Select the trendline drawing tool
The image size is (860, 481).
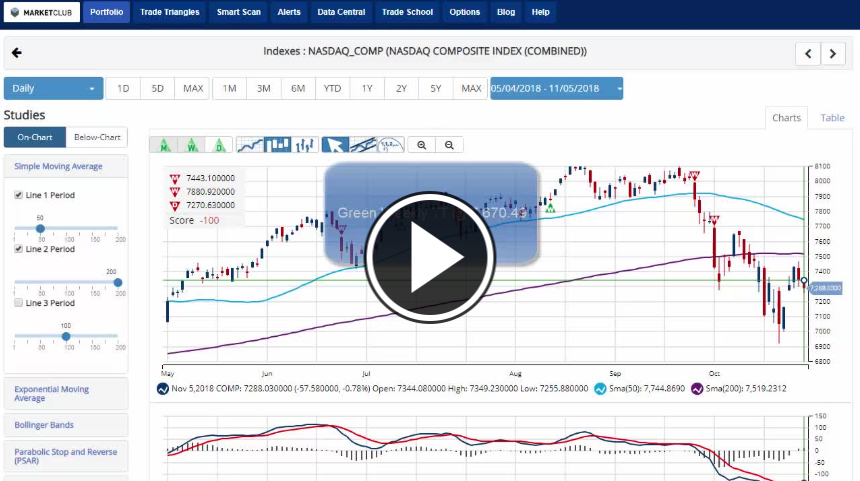363,145
